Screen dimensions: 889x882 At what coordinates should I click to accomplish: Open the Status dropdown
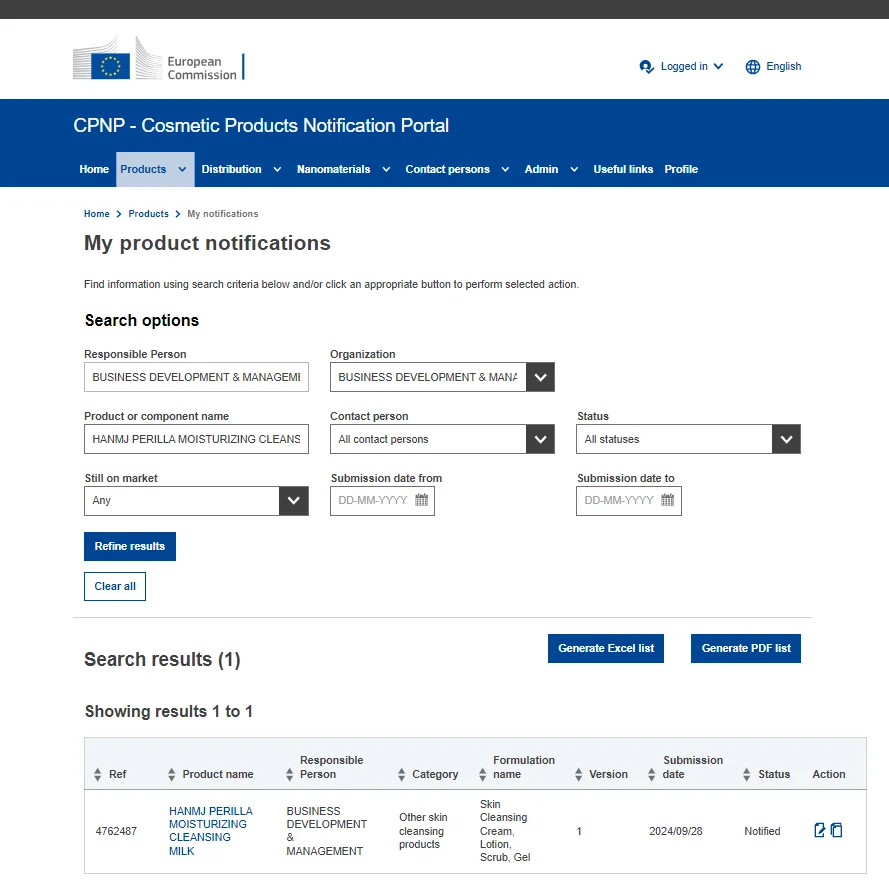786,439
